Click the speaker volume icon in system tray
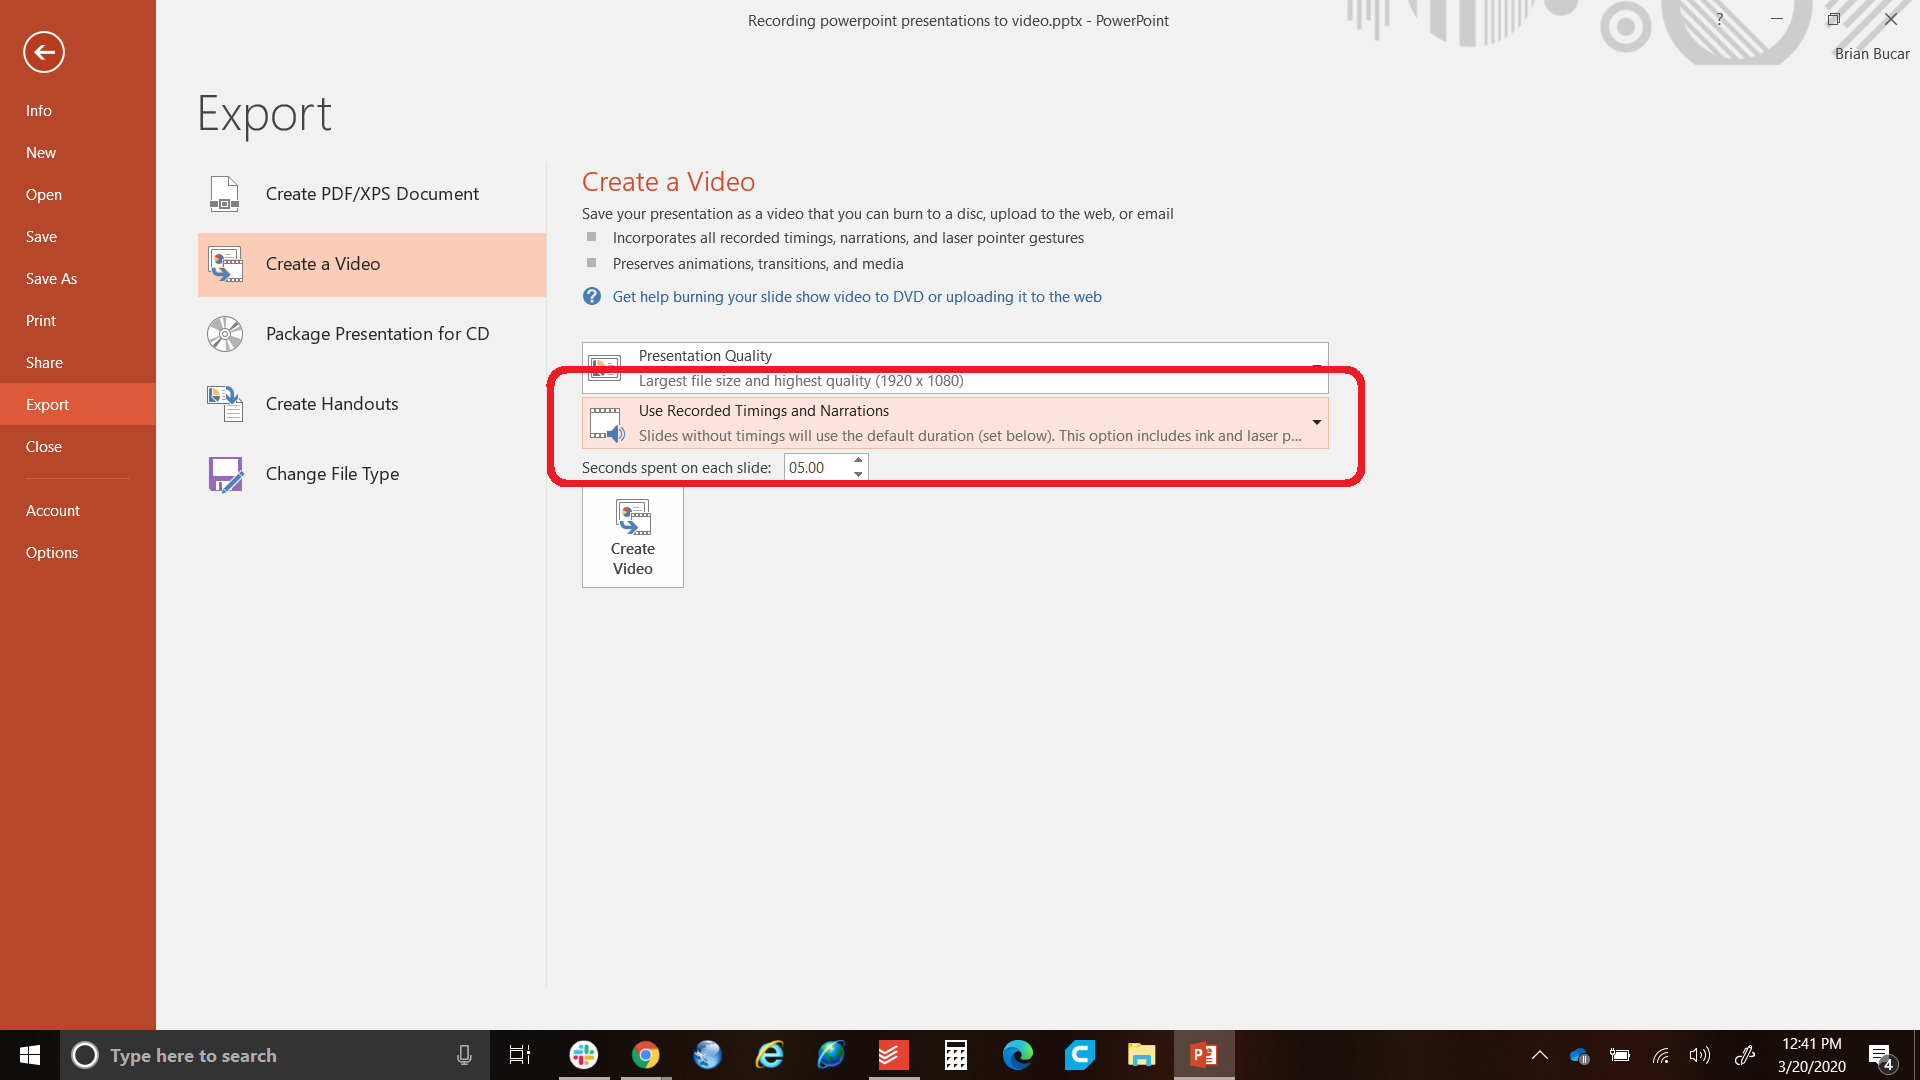1920x1080 pixels. click(1700, 1055)
